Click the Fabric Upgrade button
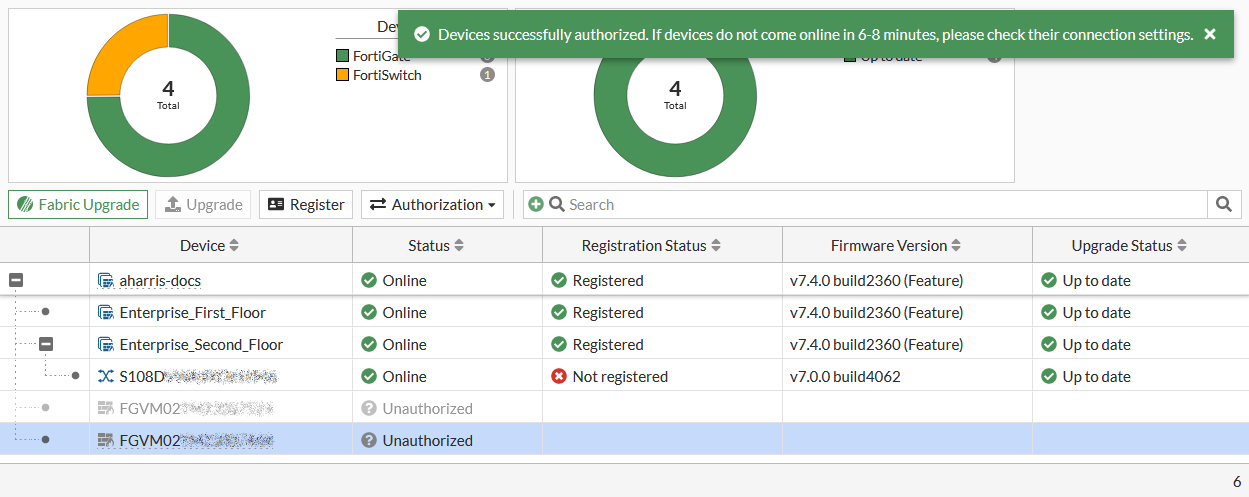1249x497 pixels. [x=78, y=204]
